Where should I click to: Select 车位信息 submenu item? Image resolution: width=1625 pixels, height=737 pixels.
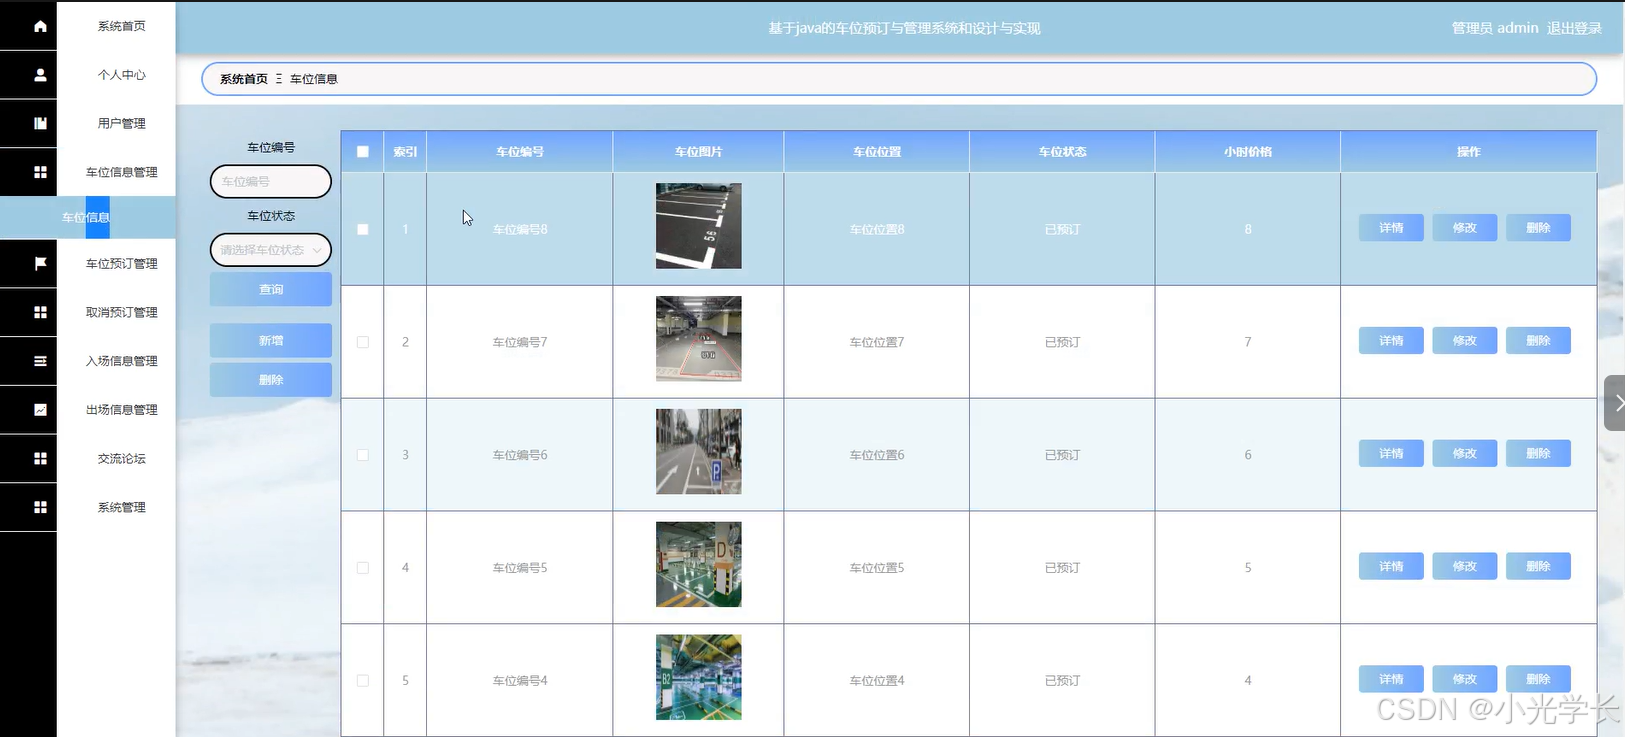point(86,217)
